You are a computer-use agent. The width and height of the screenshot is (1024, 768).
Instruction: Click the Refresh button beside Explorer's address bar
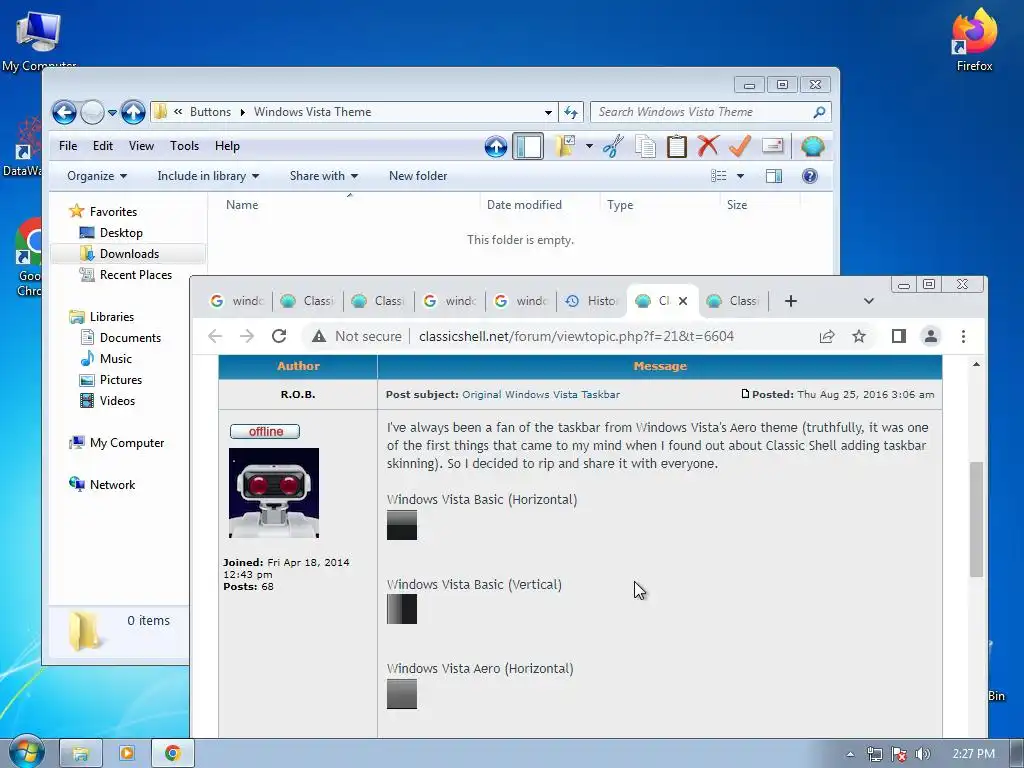[571, 112]
